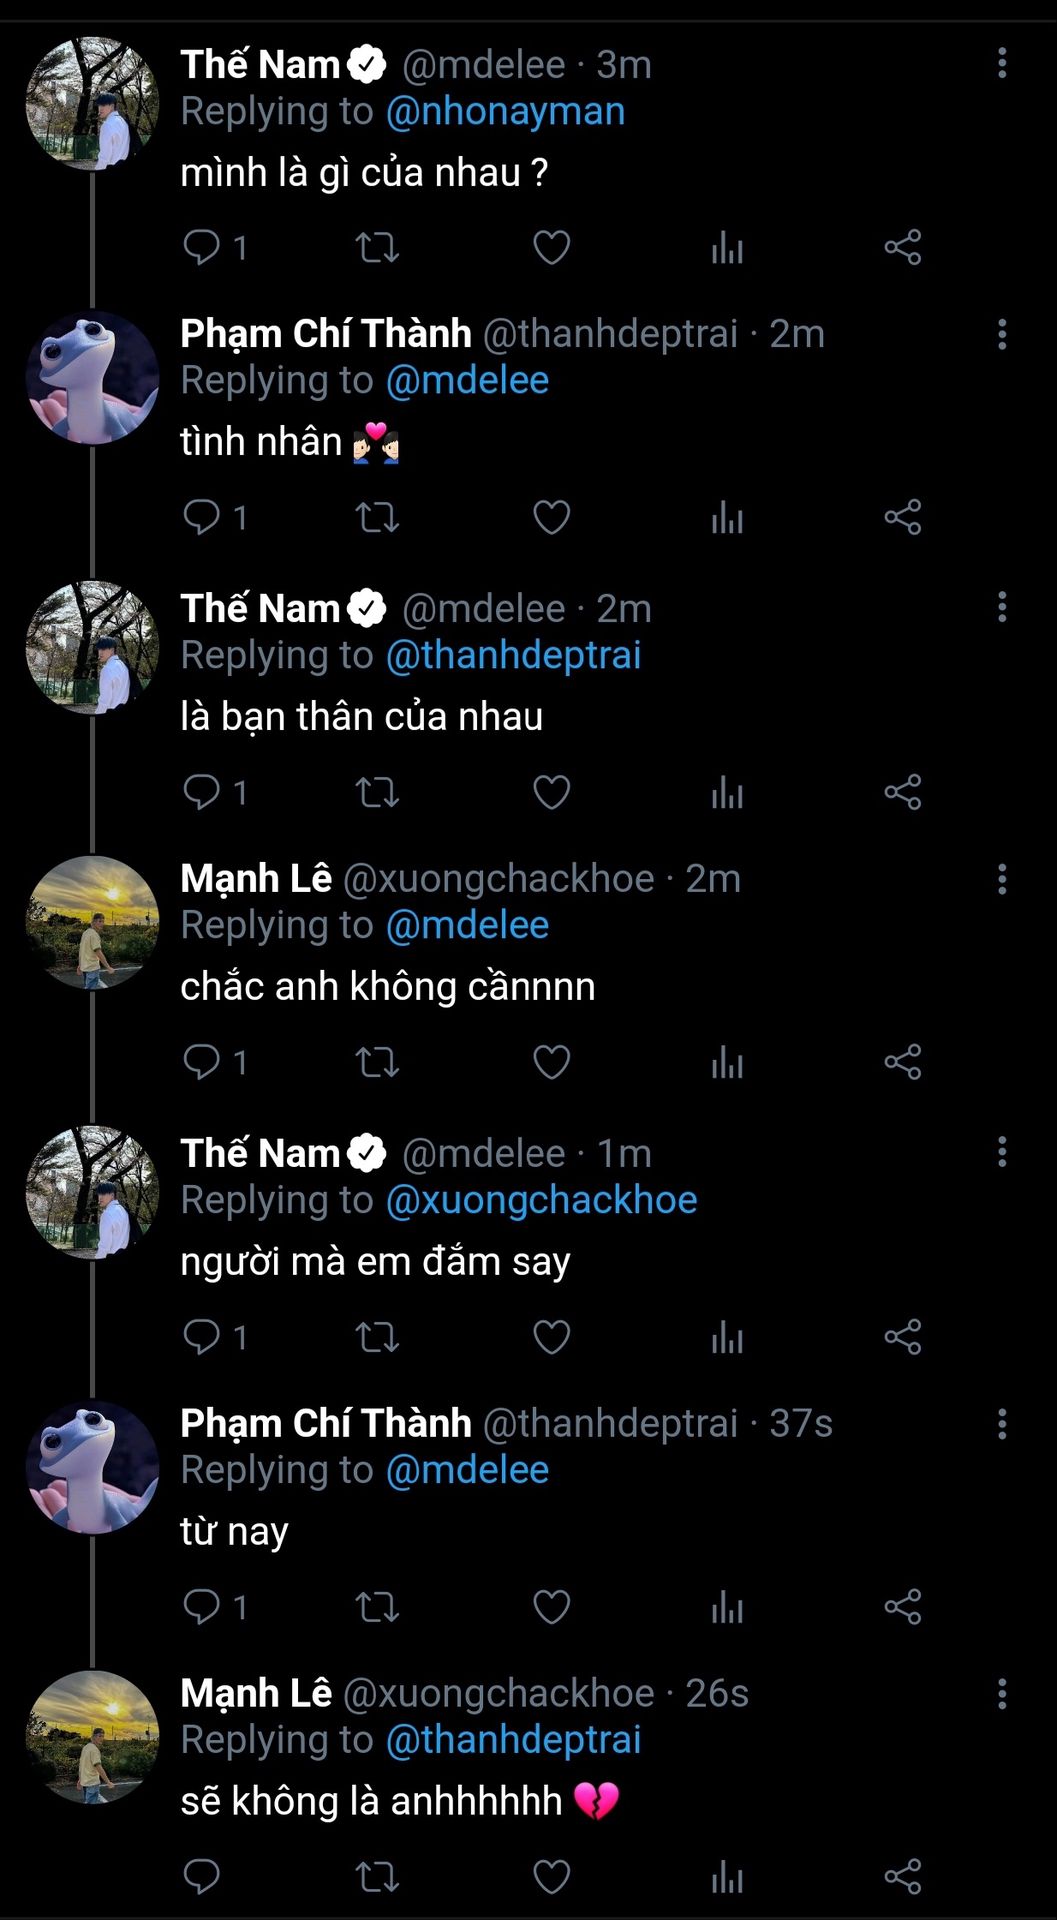
Task: Share the "là bạn thân của nhau" tweet
Action: click(x=902, y=792)
